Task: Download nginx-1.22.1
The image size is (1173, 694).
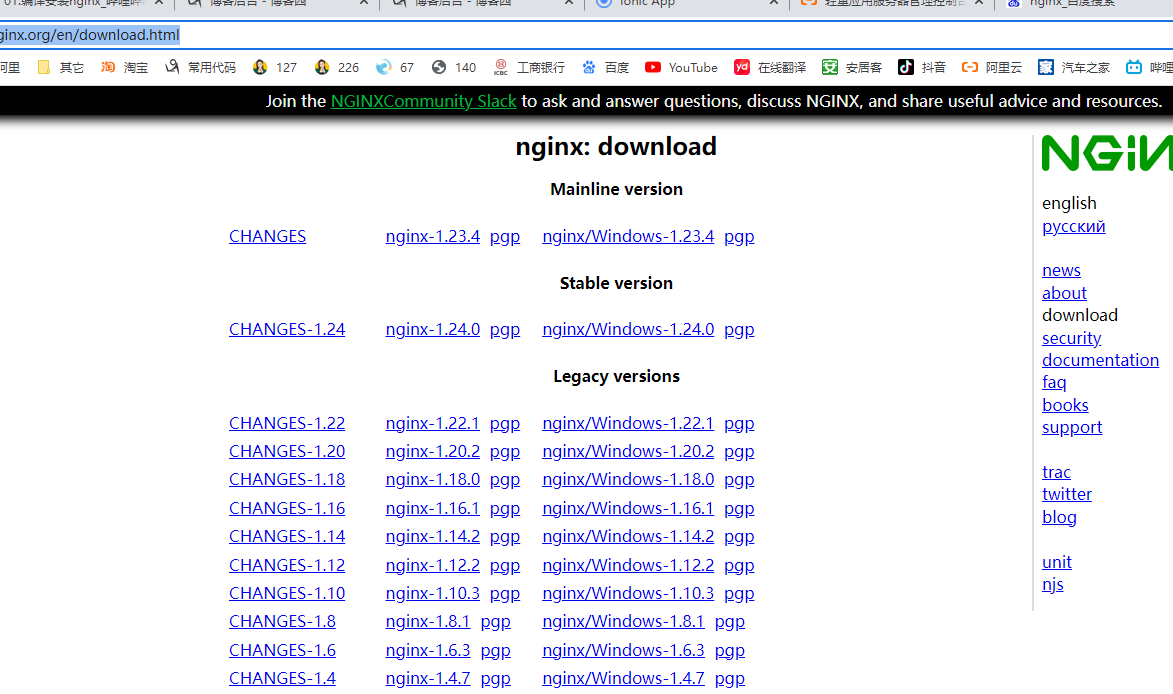Action: click(x=432, y=423)
